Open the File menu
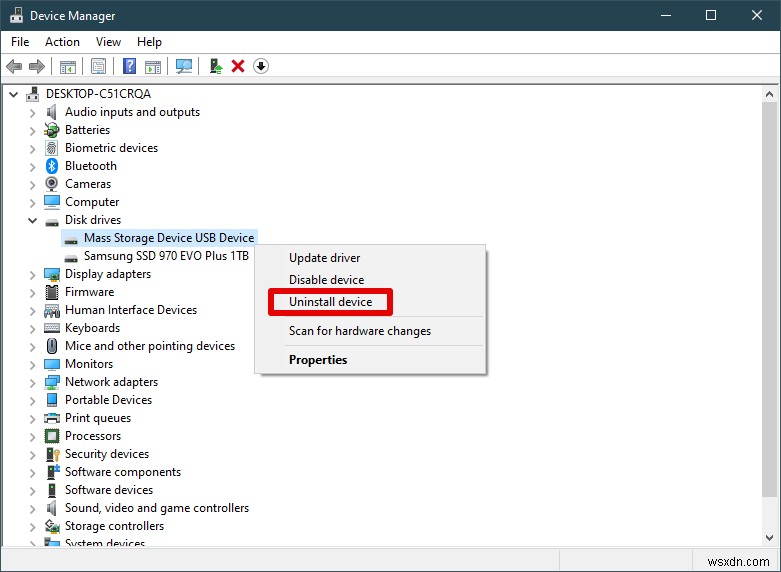Image resolution: width=781 pixels, height=572 pixels. click(20, 42)
